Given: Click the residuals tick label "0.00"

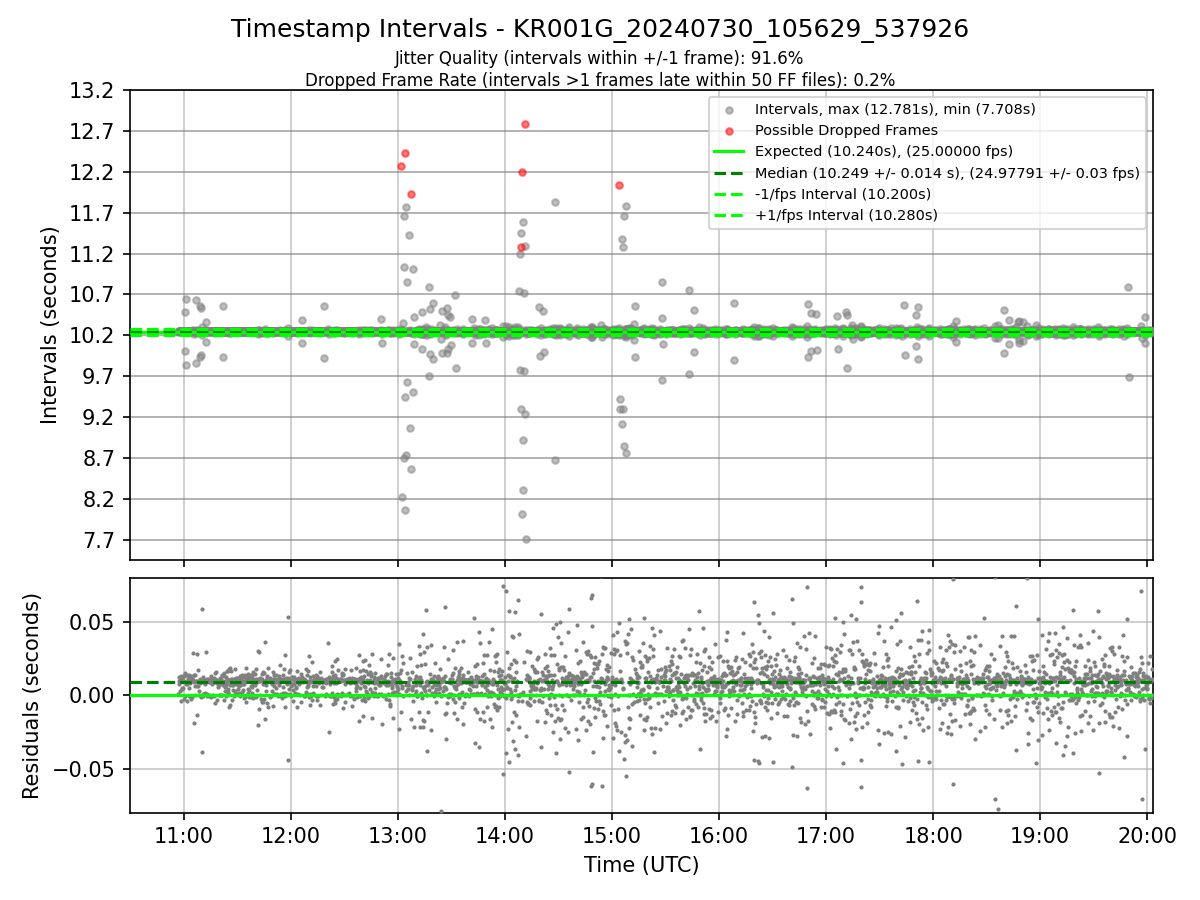Looking at the screenshot, I should click(x=92, y=696).
